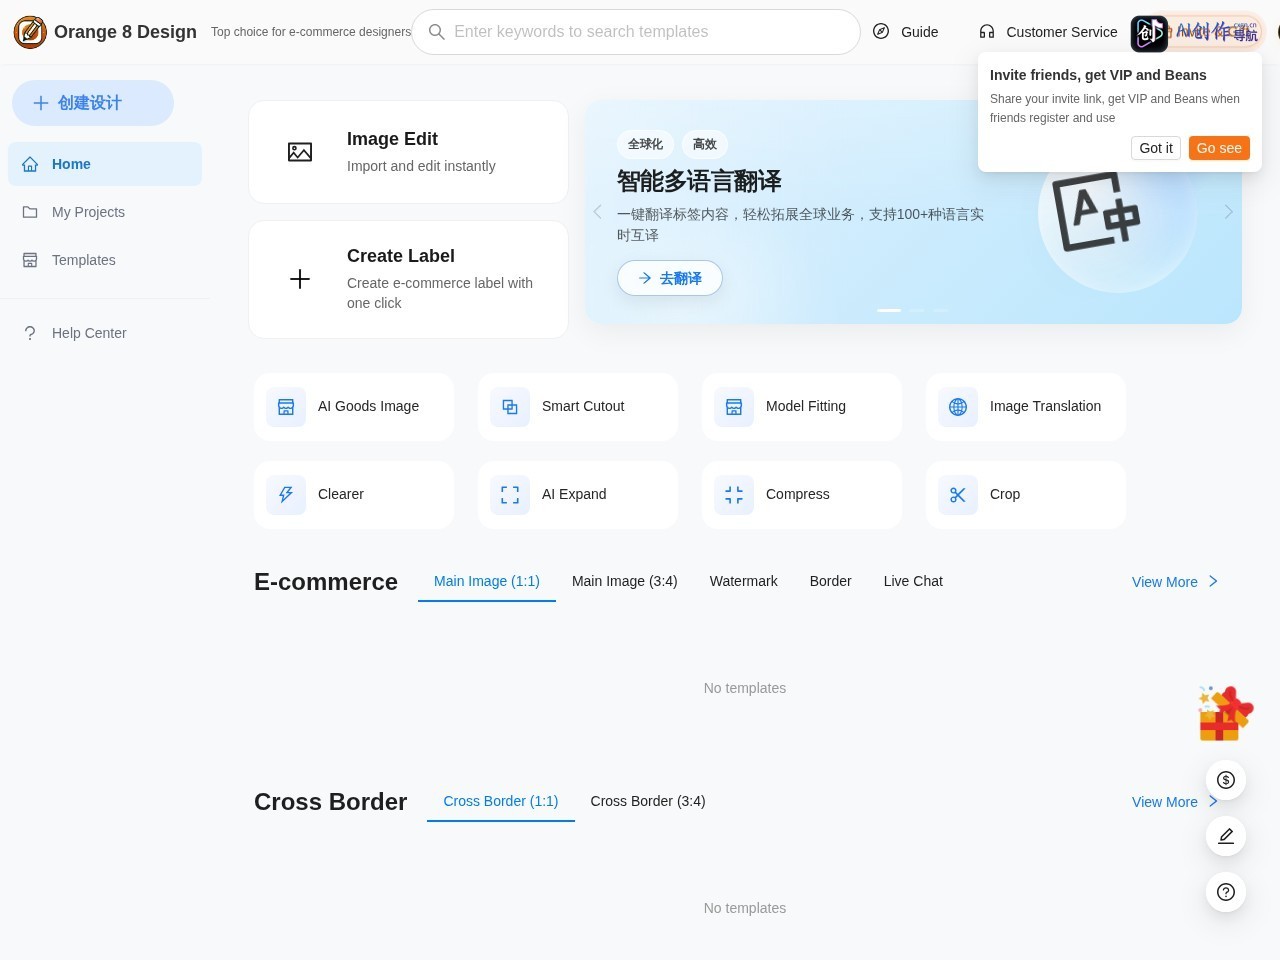The image size is (1280, 960).
Task: Open the Guide compass icon
Action: click(x=881, y=31)
